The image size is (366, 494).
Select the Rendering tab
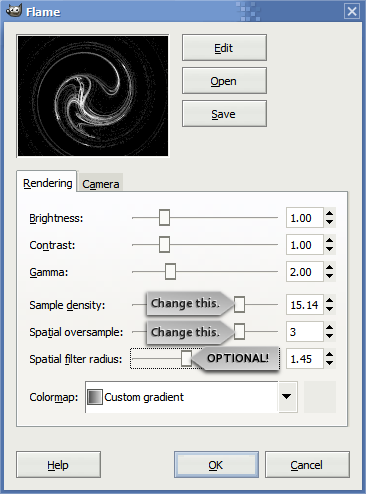point(47,183)
